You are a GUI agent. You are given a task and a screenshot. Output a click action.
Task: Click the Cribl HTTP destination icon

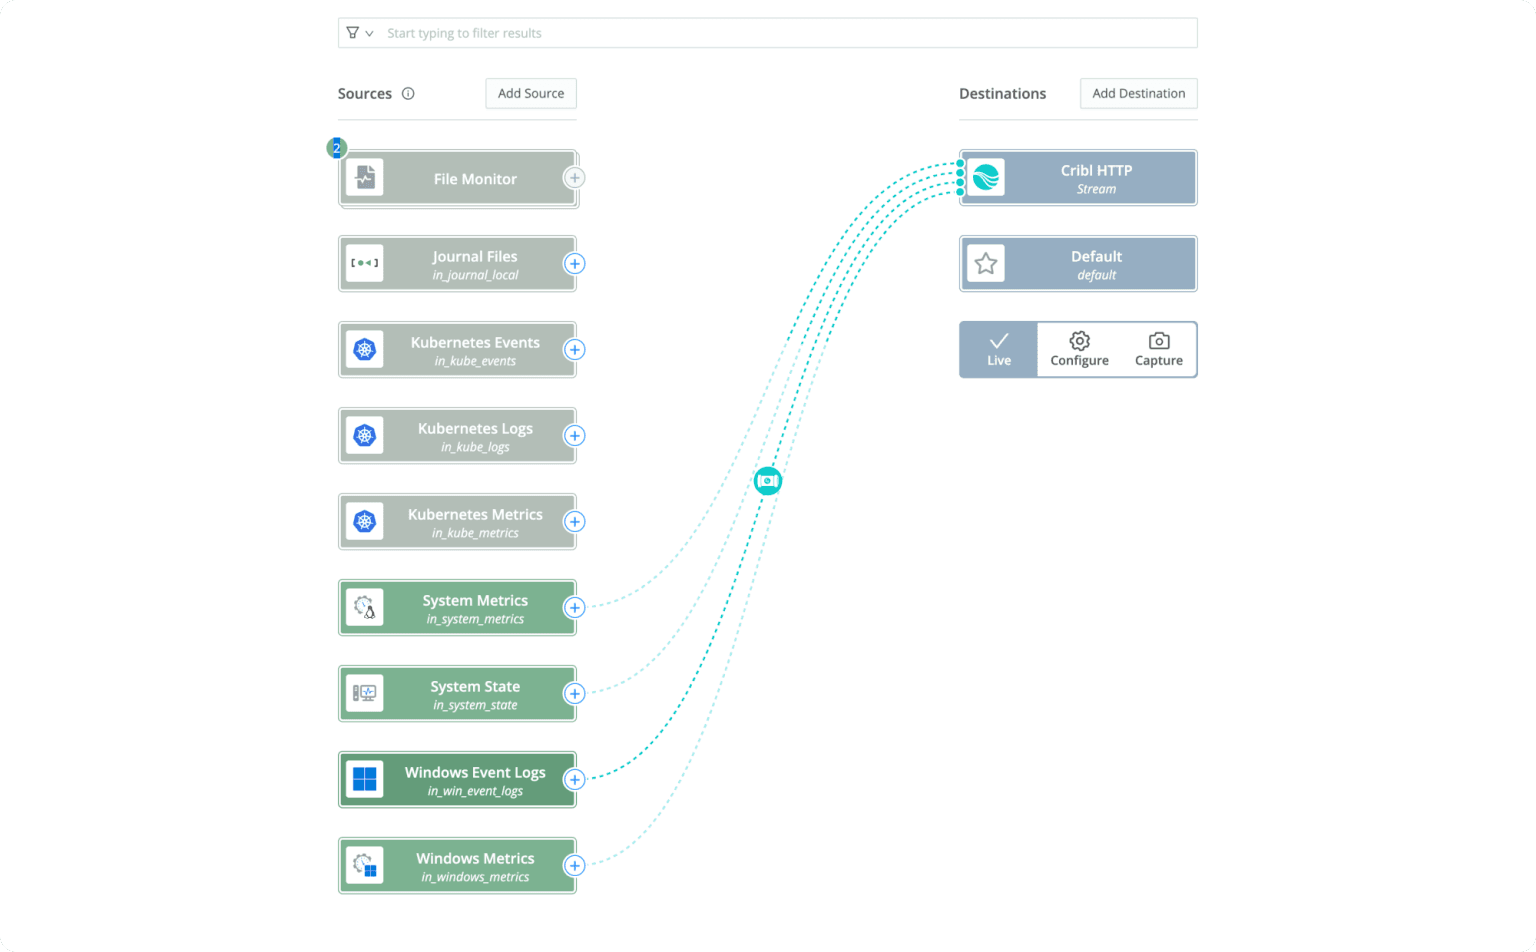(x=986, y=178)
